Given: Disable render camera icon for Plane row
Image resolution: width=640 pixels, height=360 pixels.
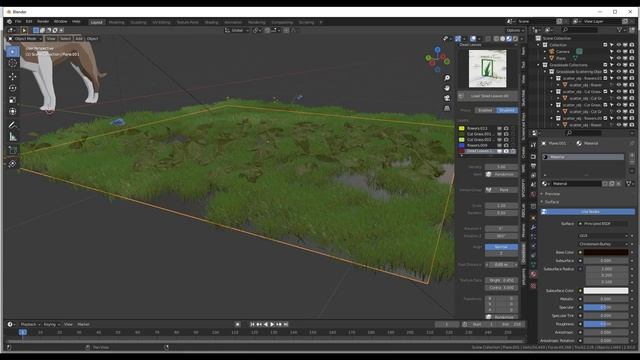Looking at the screenshot, I should 632,58.
